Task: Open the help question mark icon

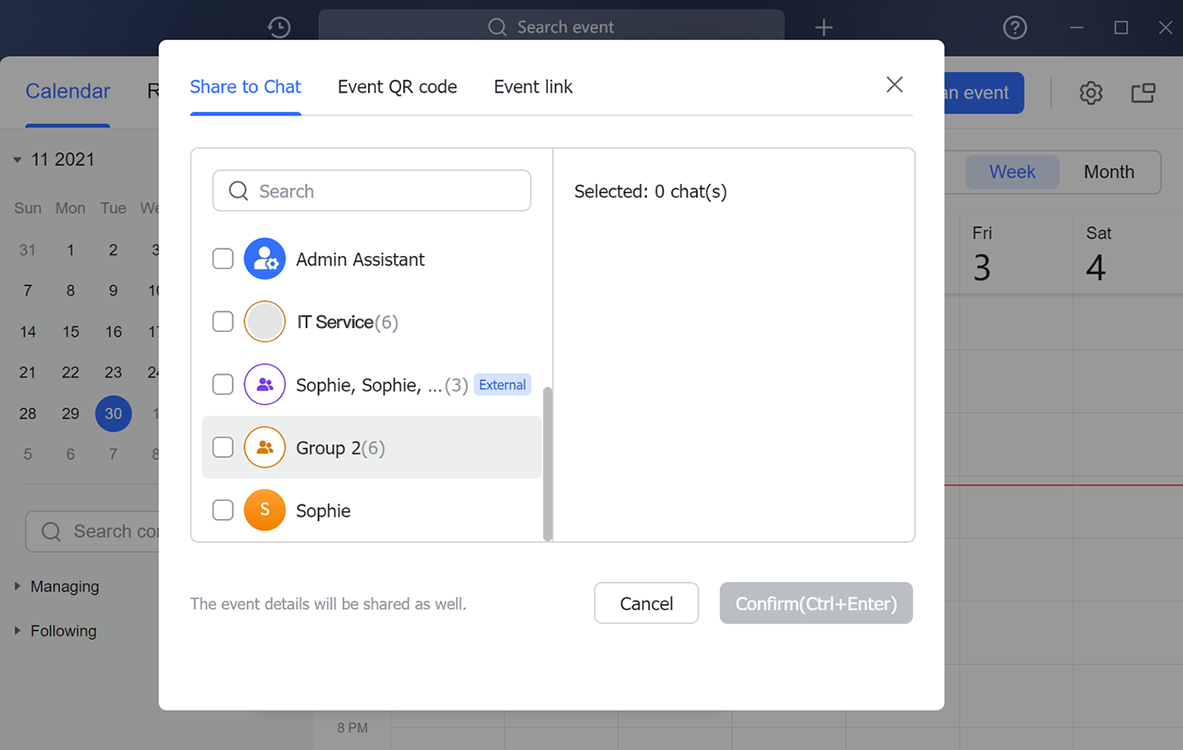Action: pos(1015,27)
